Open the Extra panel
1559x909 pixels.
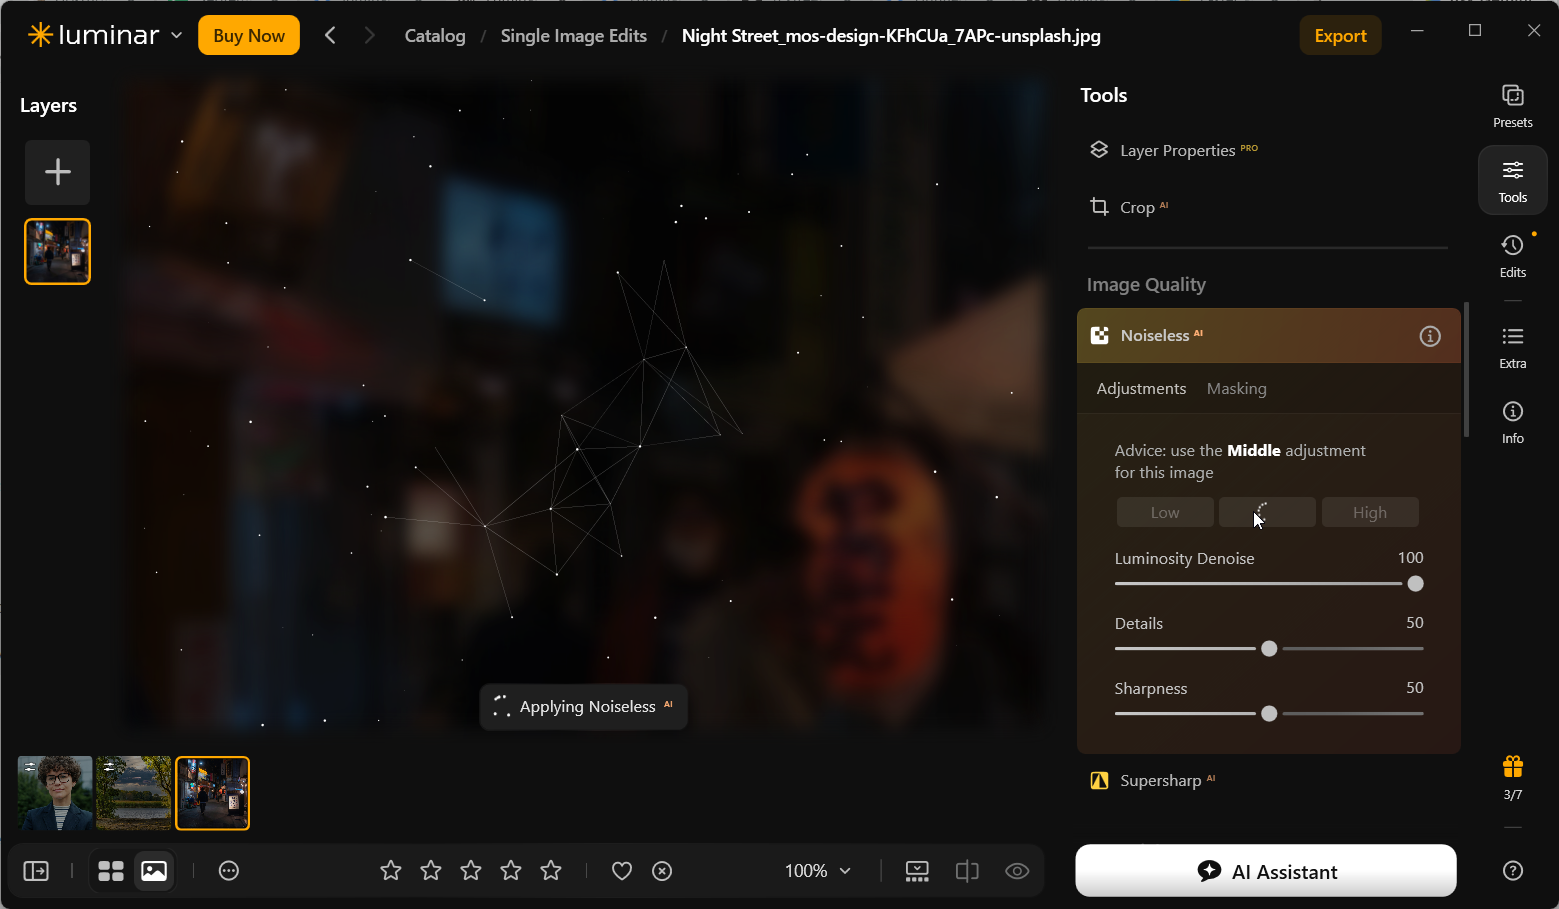(x=1512, y=347)
